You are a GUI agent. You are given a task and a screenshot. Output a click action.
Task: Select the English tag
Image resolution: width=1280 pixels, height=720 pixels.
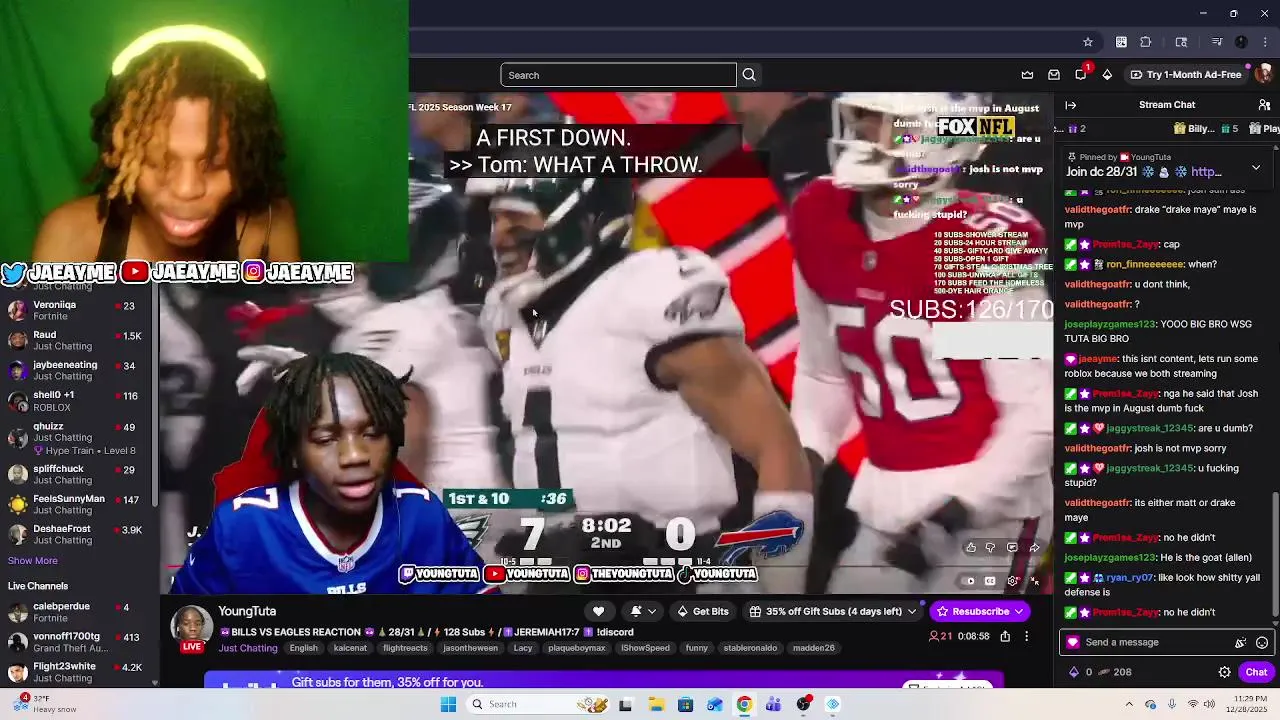click(304, 648)
